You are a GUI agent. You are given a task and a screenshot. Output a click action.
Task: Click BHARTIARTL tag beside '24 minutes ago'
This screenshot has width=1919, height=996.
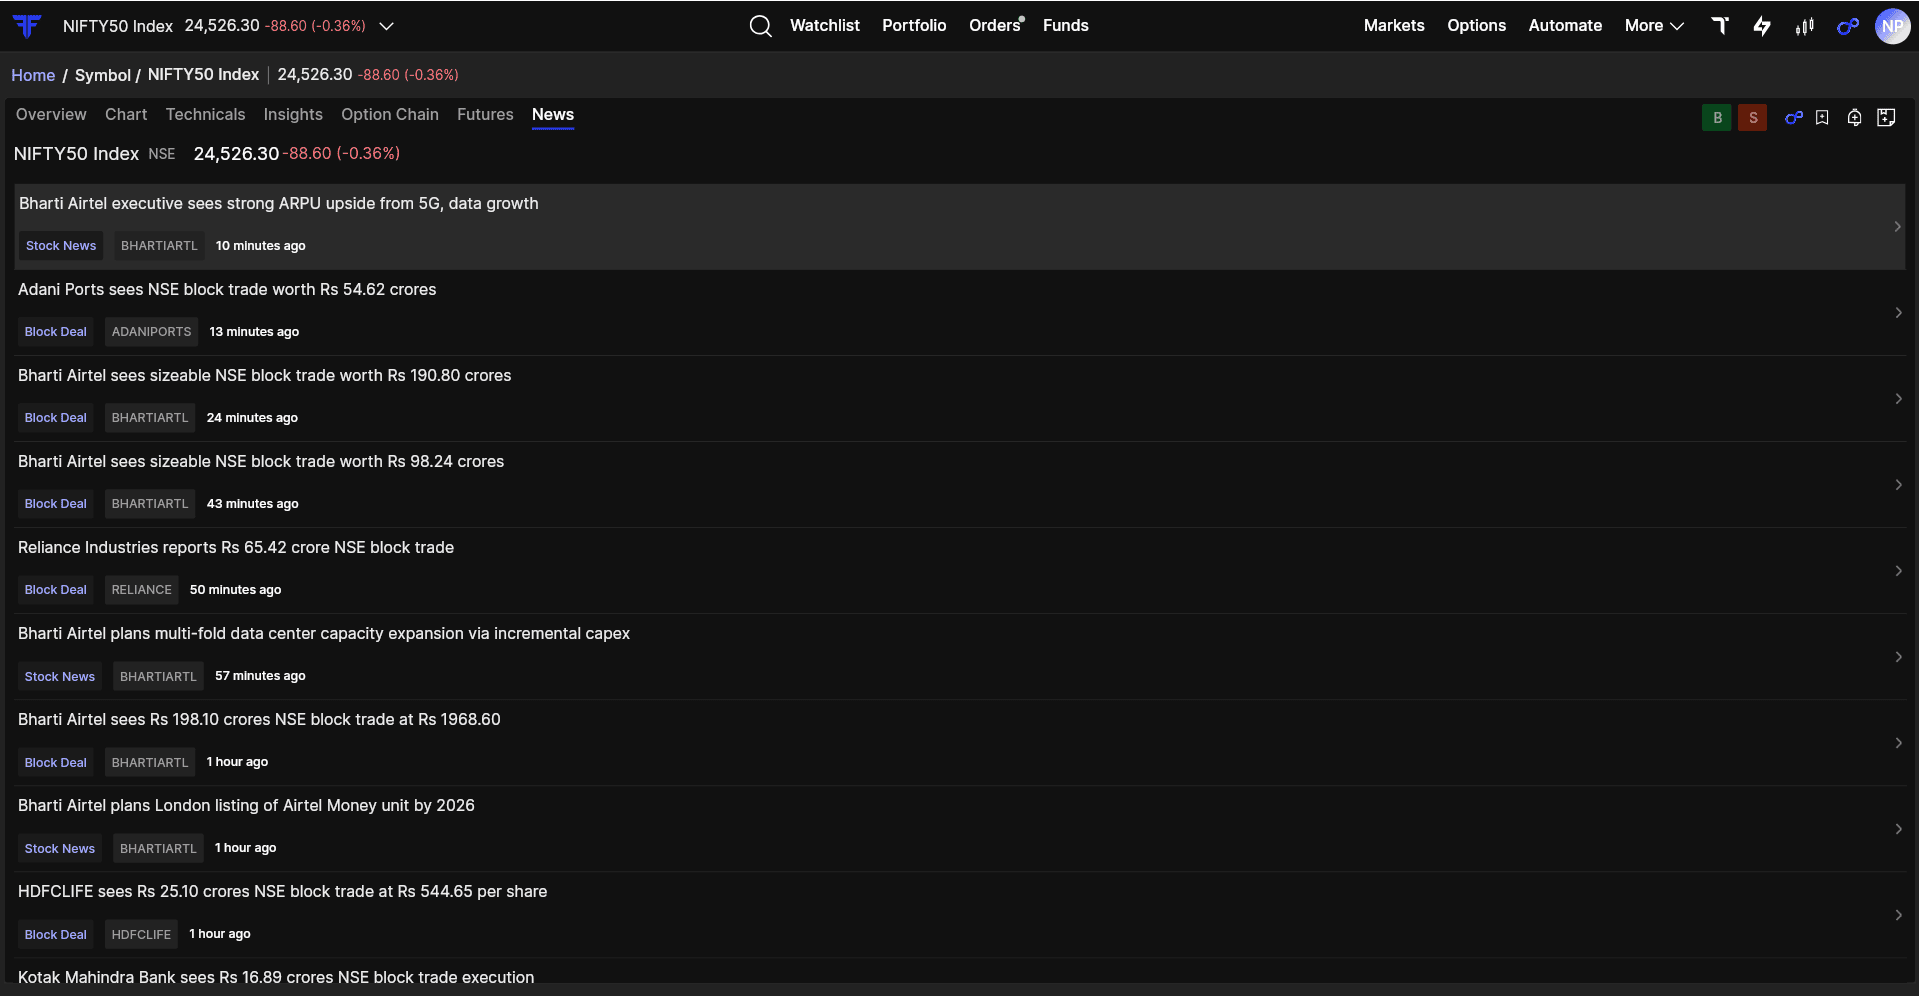(150, 418)
